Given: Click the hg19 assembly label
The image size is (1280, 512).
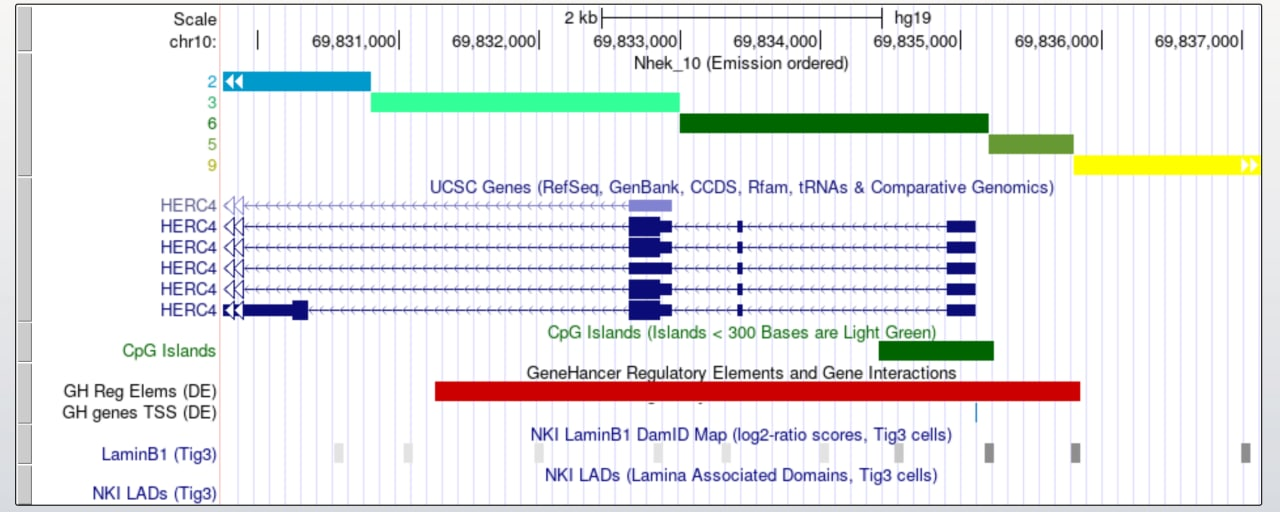Looking at the screenshot, I should click(913, 18).
